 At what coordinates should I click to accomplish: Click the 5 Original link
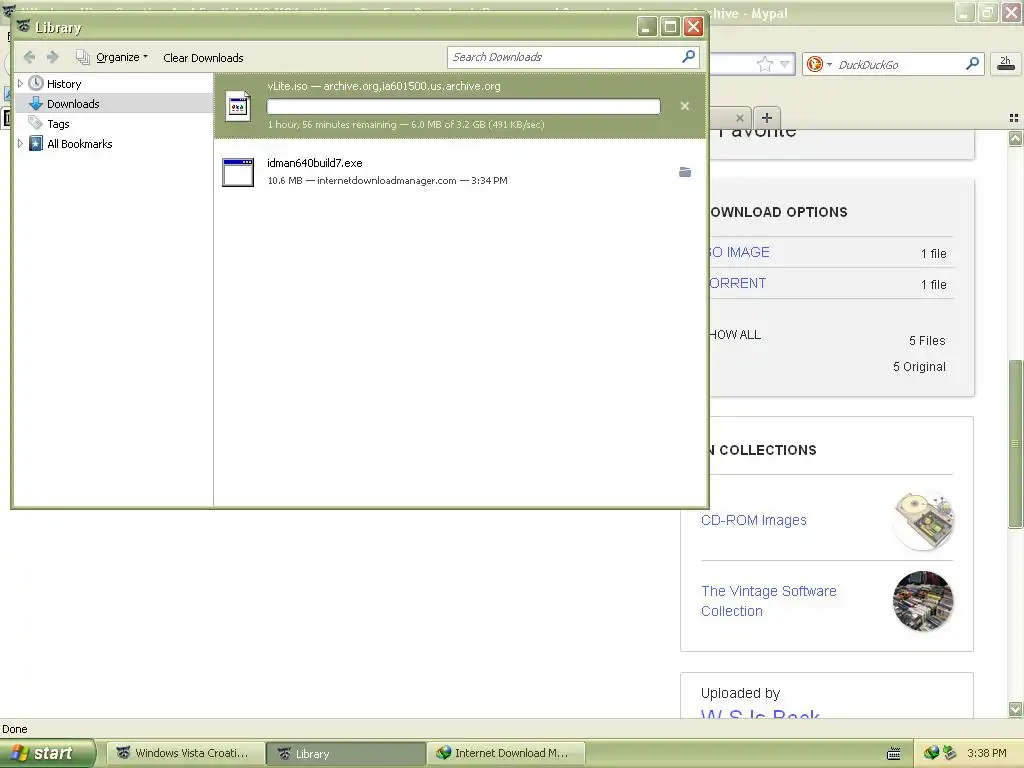point(919,366)
